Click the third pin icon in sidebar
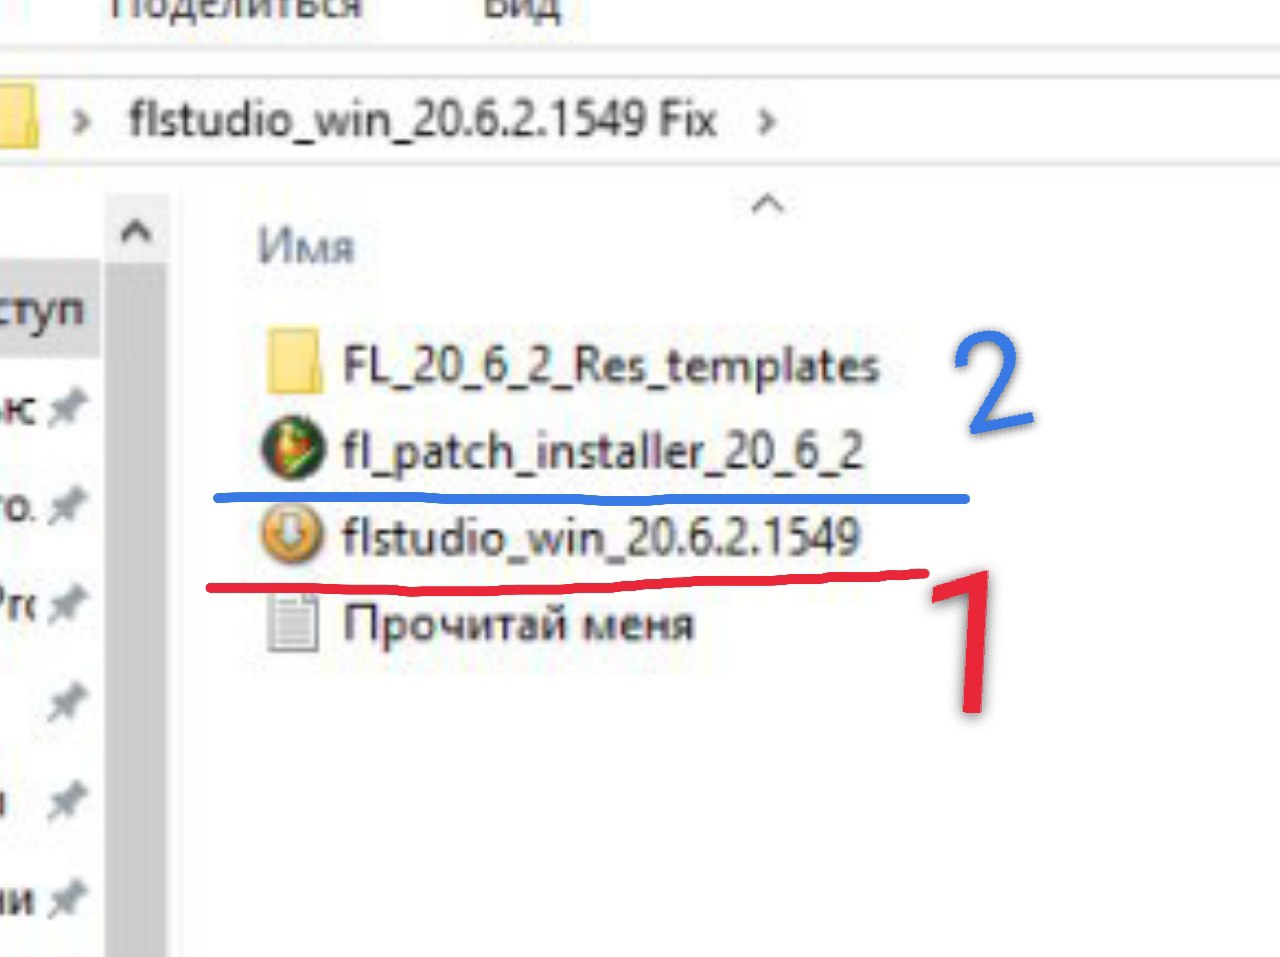This screenshot has width=1280, height=957. click(68, 603)
